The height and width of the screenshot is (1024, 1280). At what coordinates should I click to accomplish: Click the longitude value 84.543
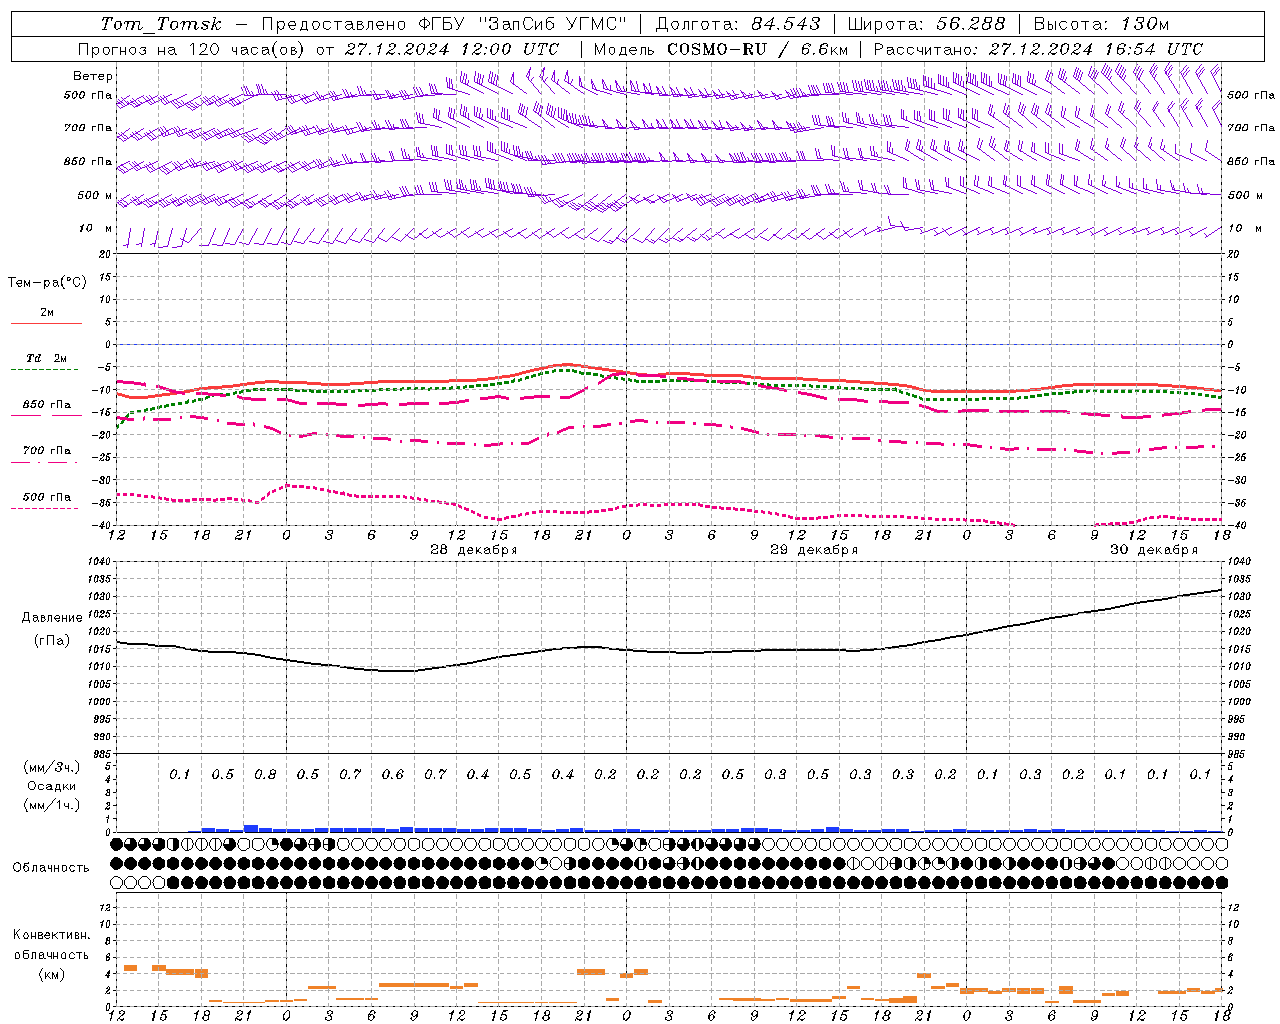click(x=786, y=24)
